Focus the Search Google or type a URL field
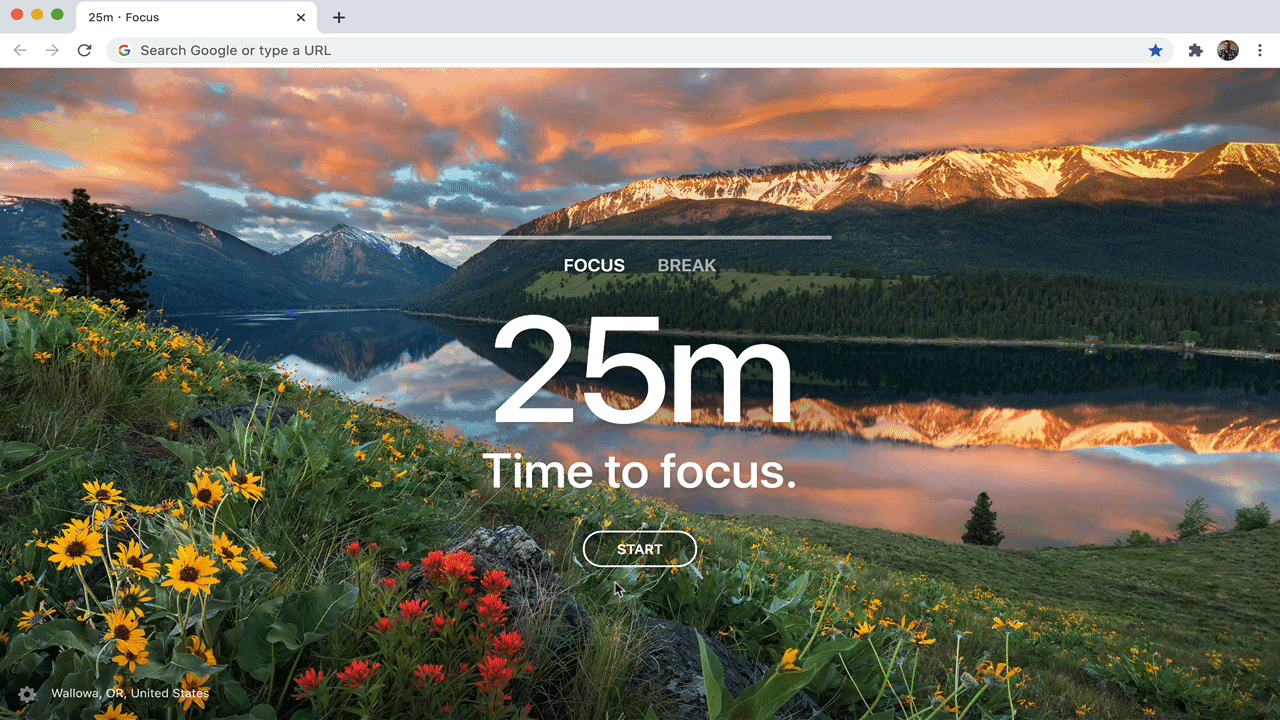 tap(640, 50)
